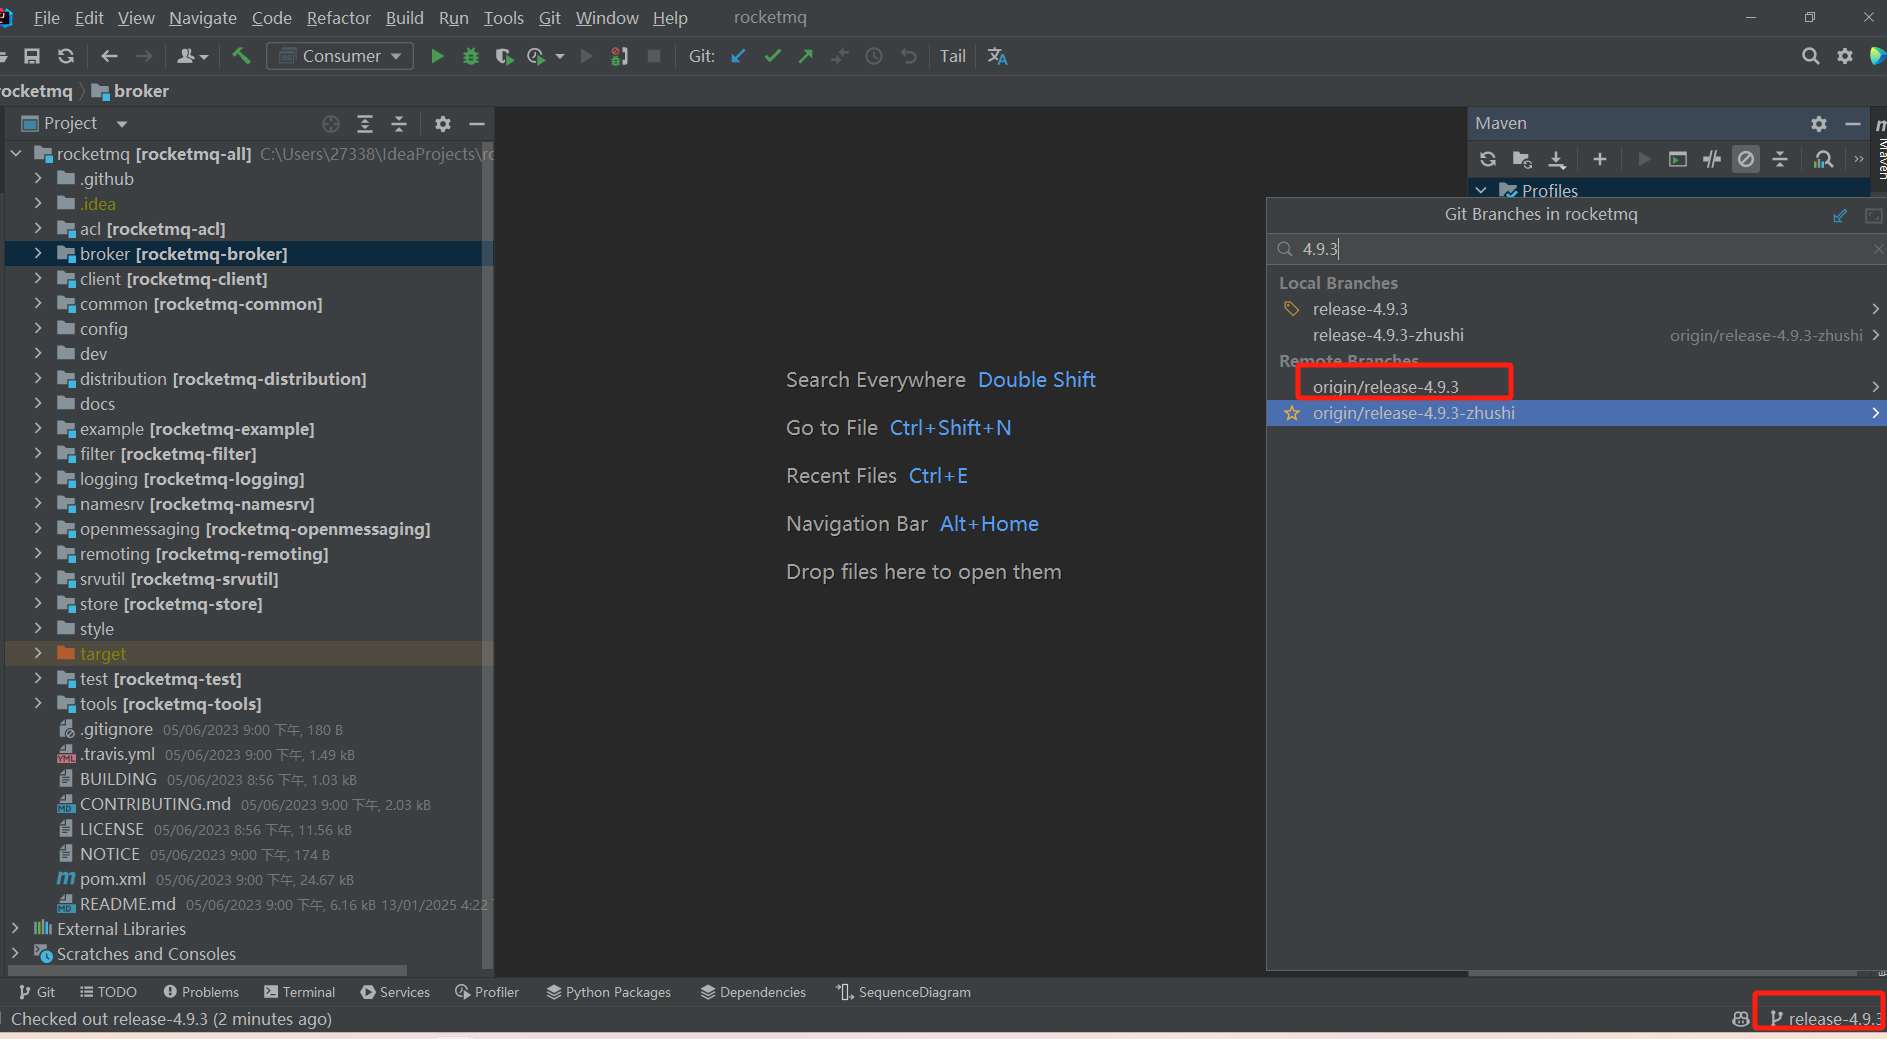Expand the store module node

click(38, 603)
